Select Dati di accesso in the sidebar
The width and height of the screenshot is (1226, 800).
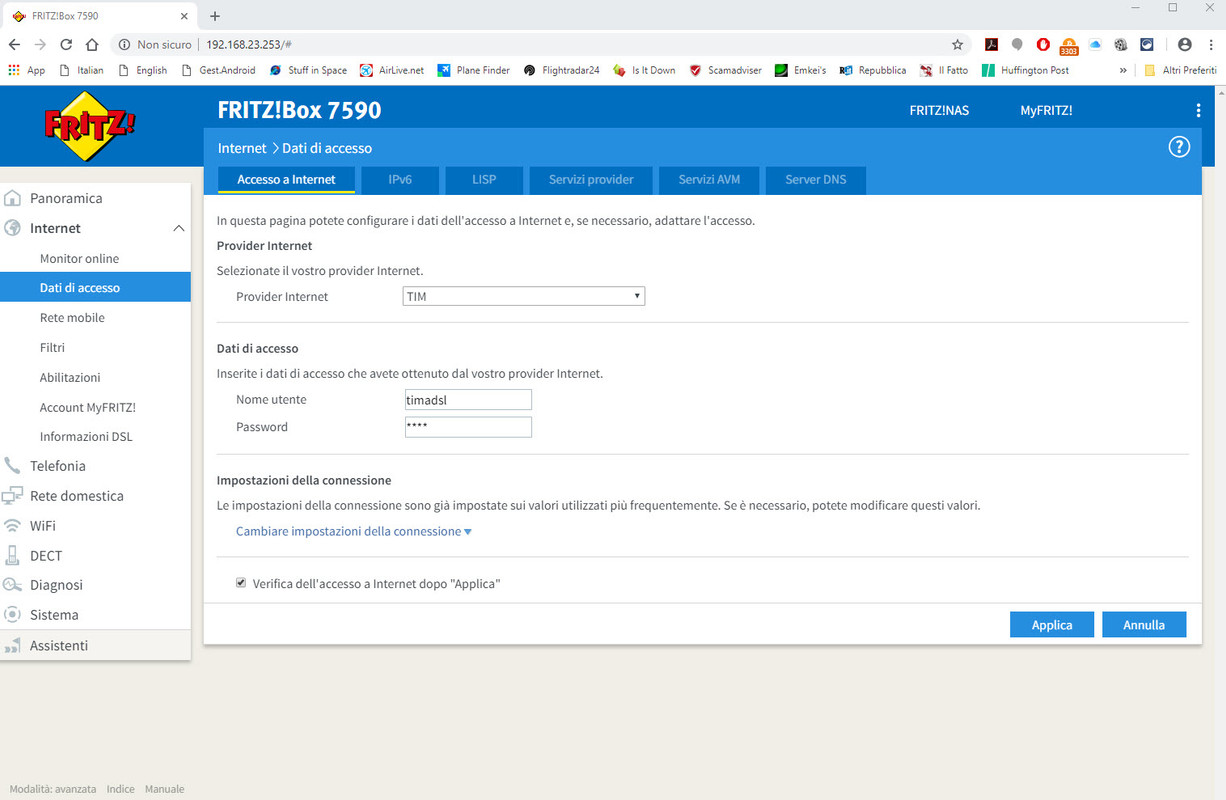[x=95, y=287]
